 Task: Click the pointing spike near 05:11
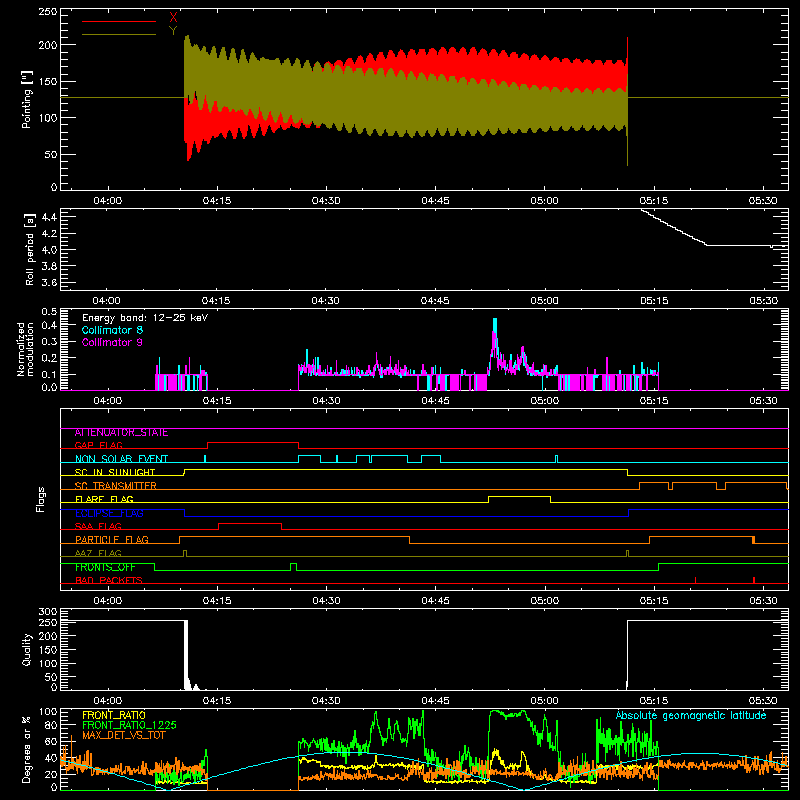pyautogui.click(x=628, y=101)
